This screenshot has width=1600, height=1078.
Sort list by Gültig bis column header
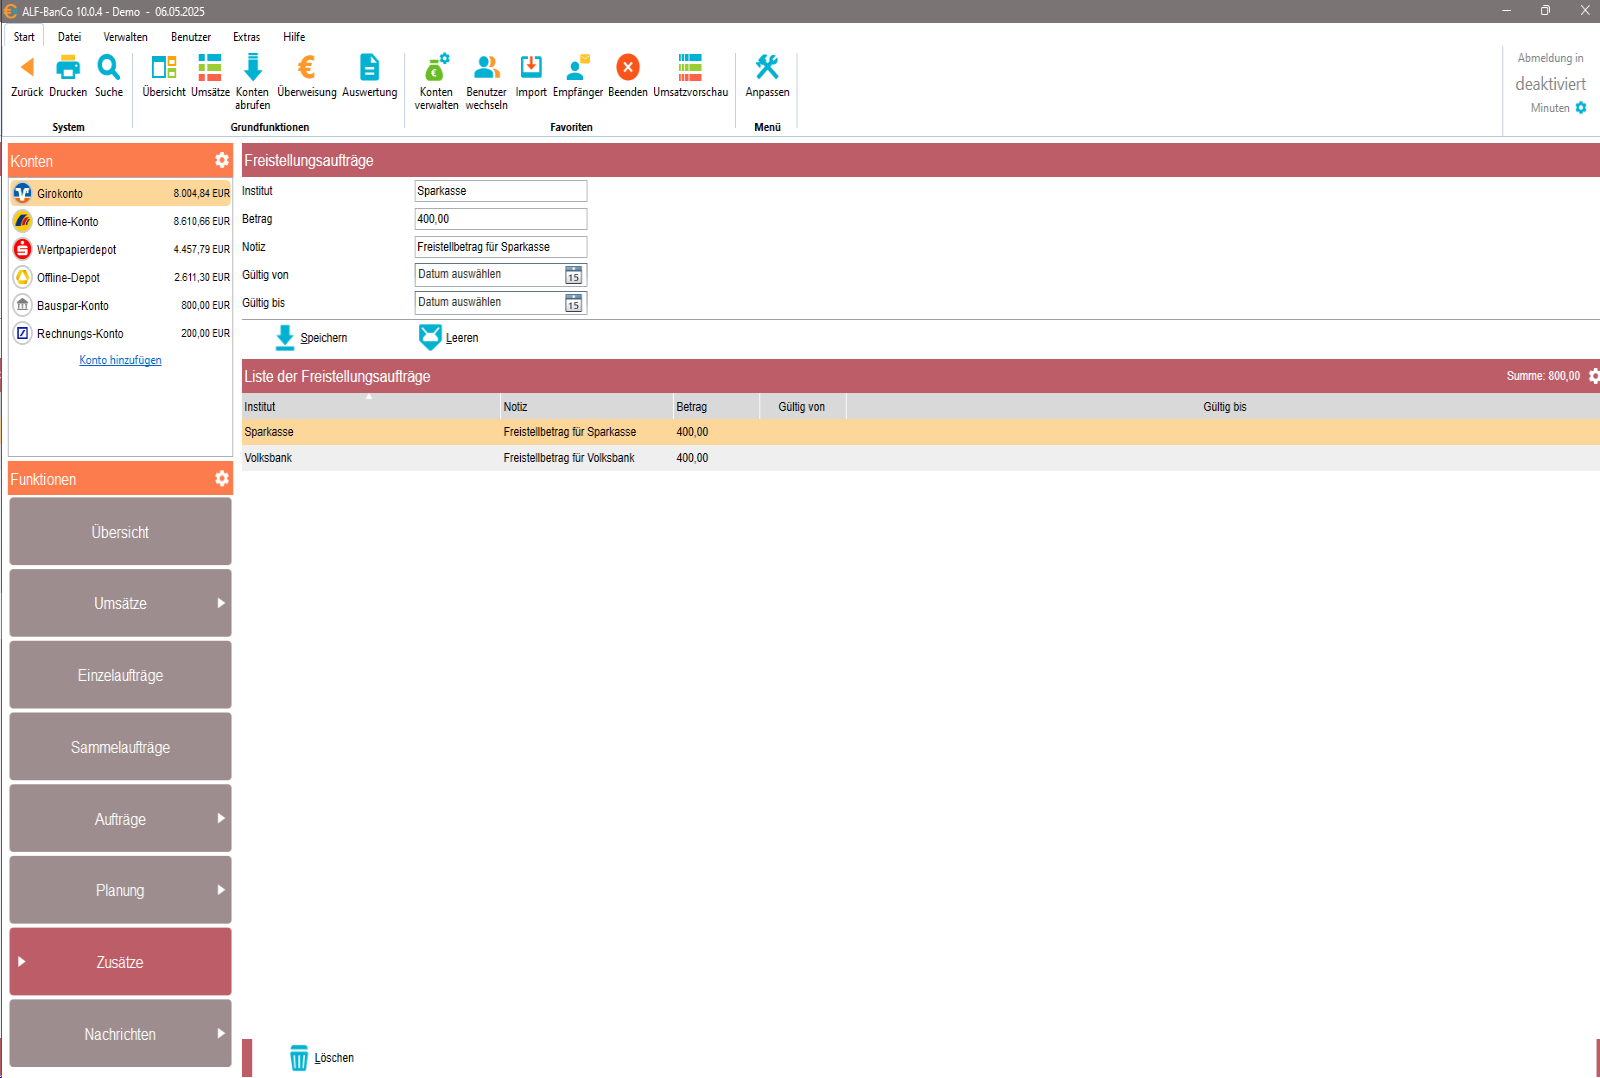coord(1224,407)
